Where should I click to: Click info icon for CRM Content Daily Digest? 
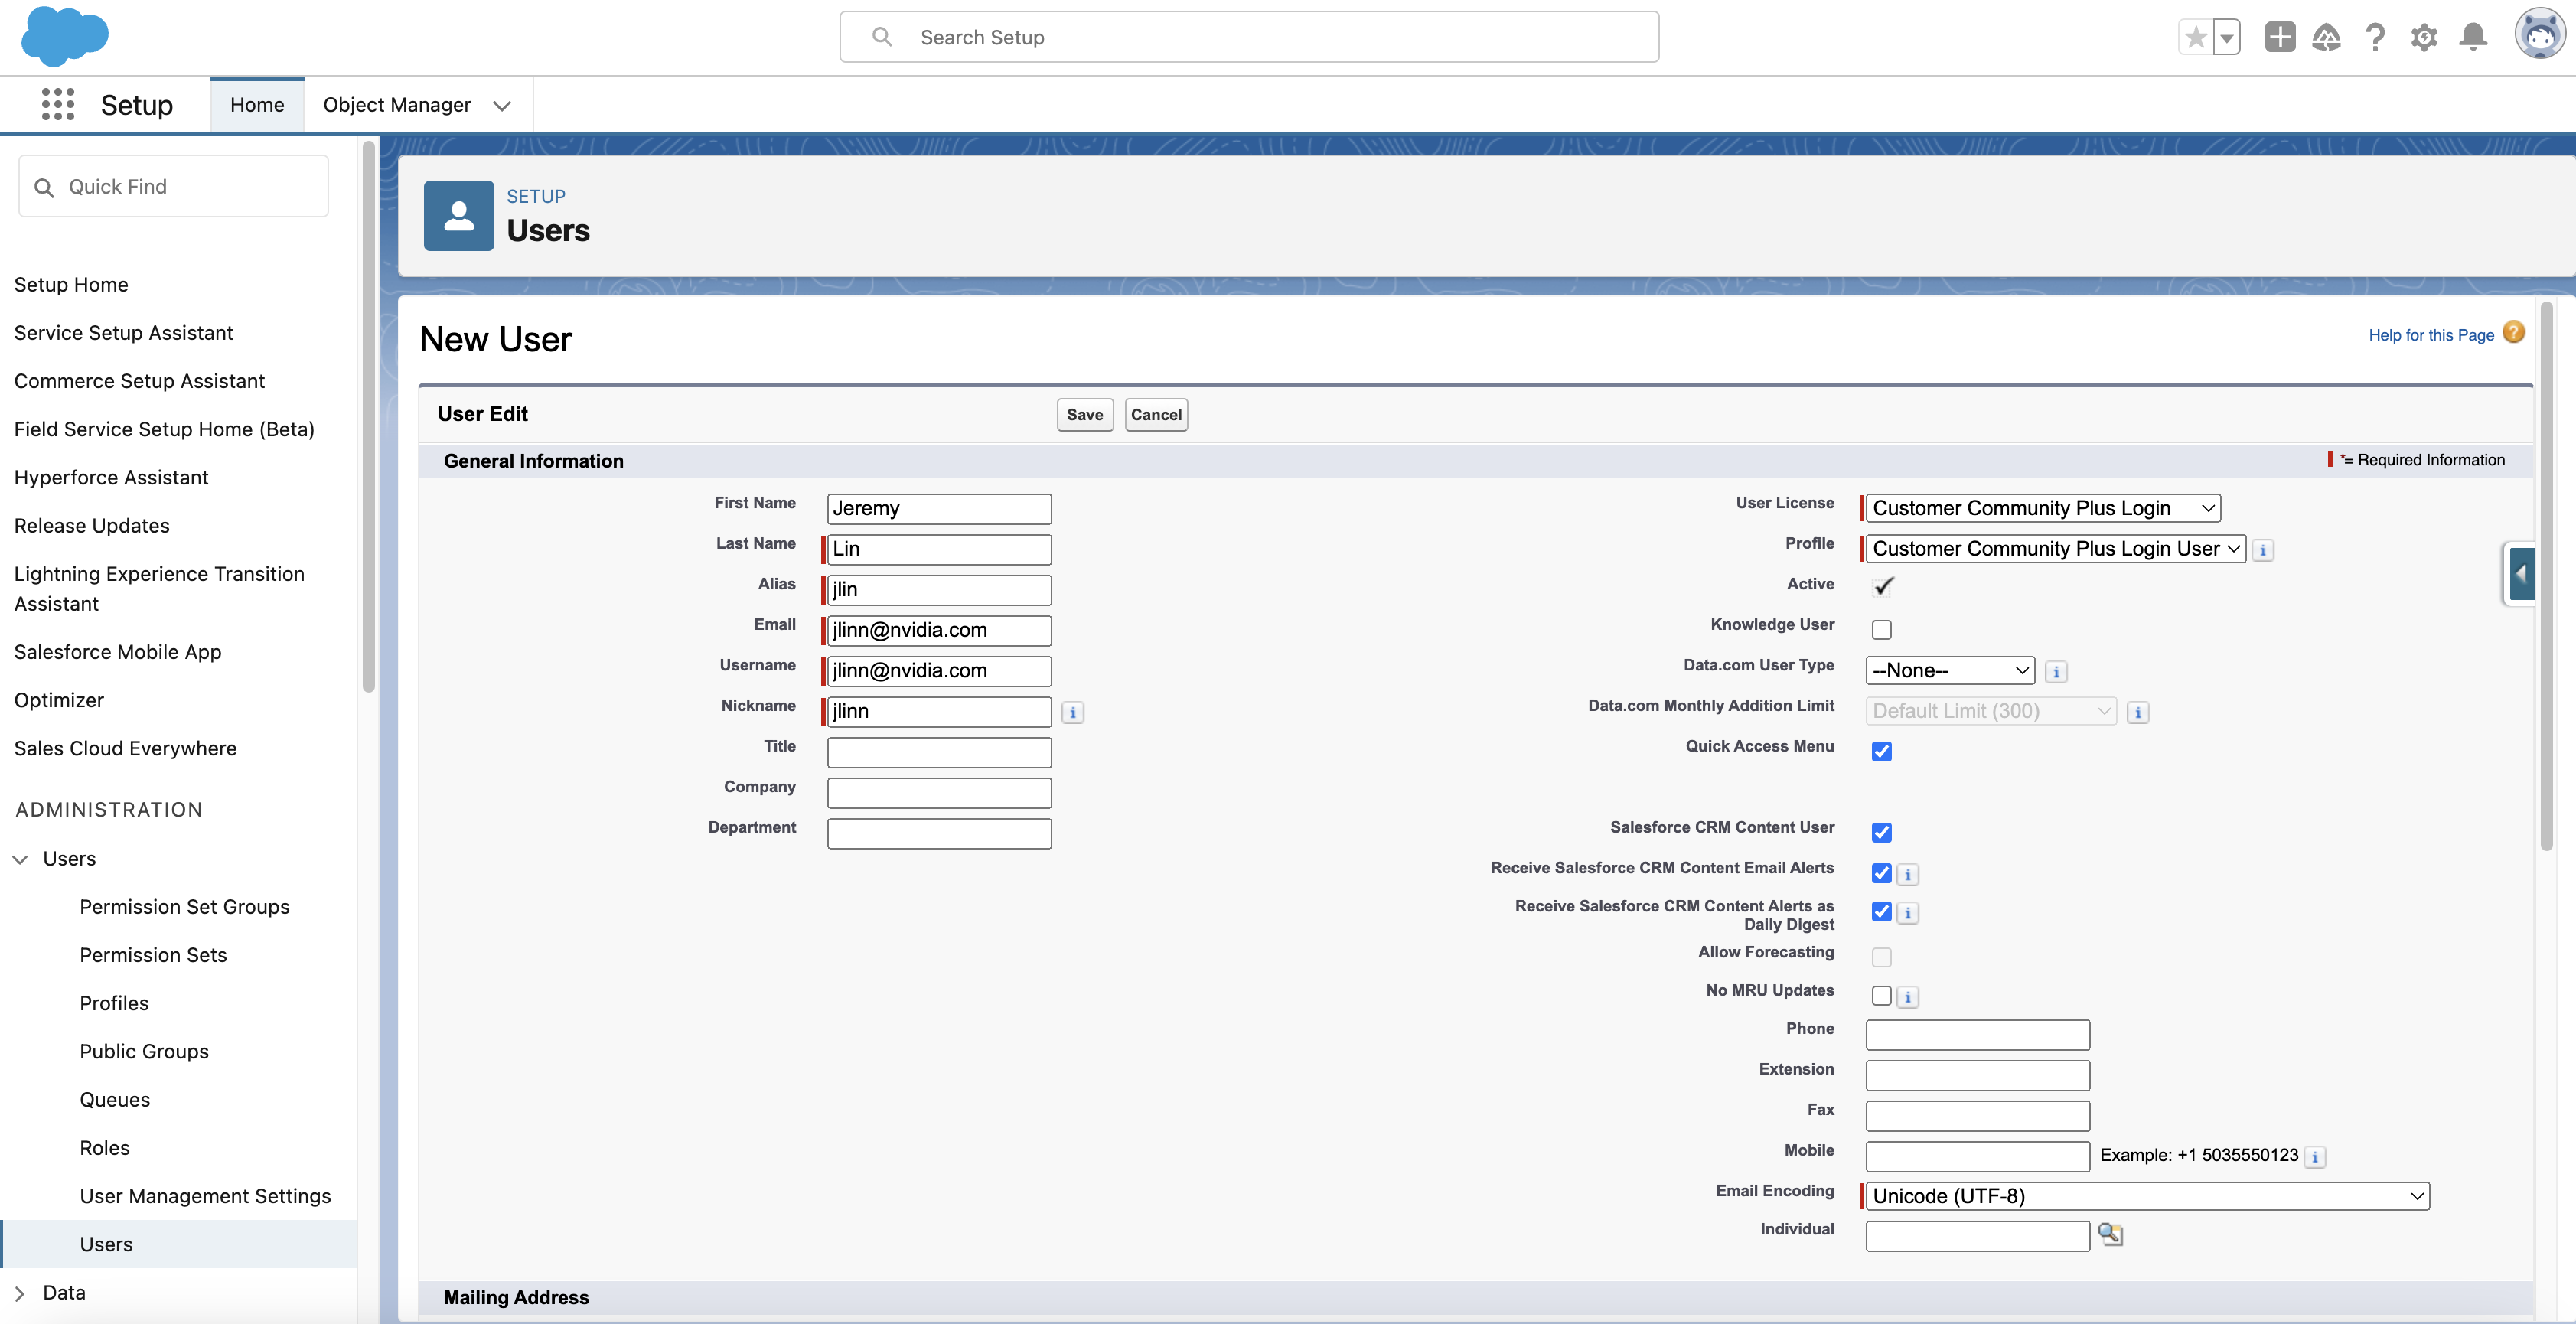pos(1908,913)
